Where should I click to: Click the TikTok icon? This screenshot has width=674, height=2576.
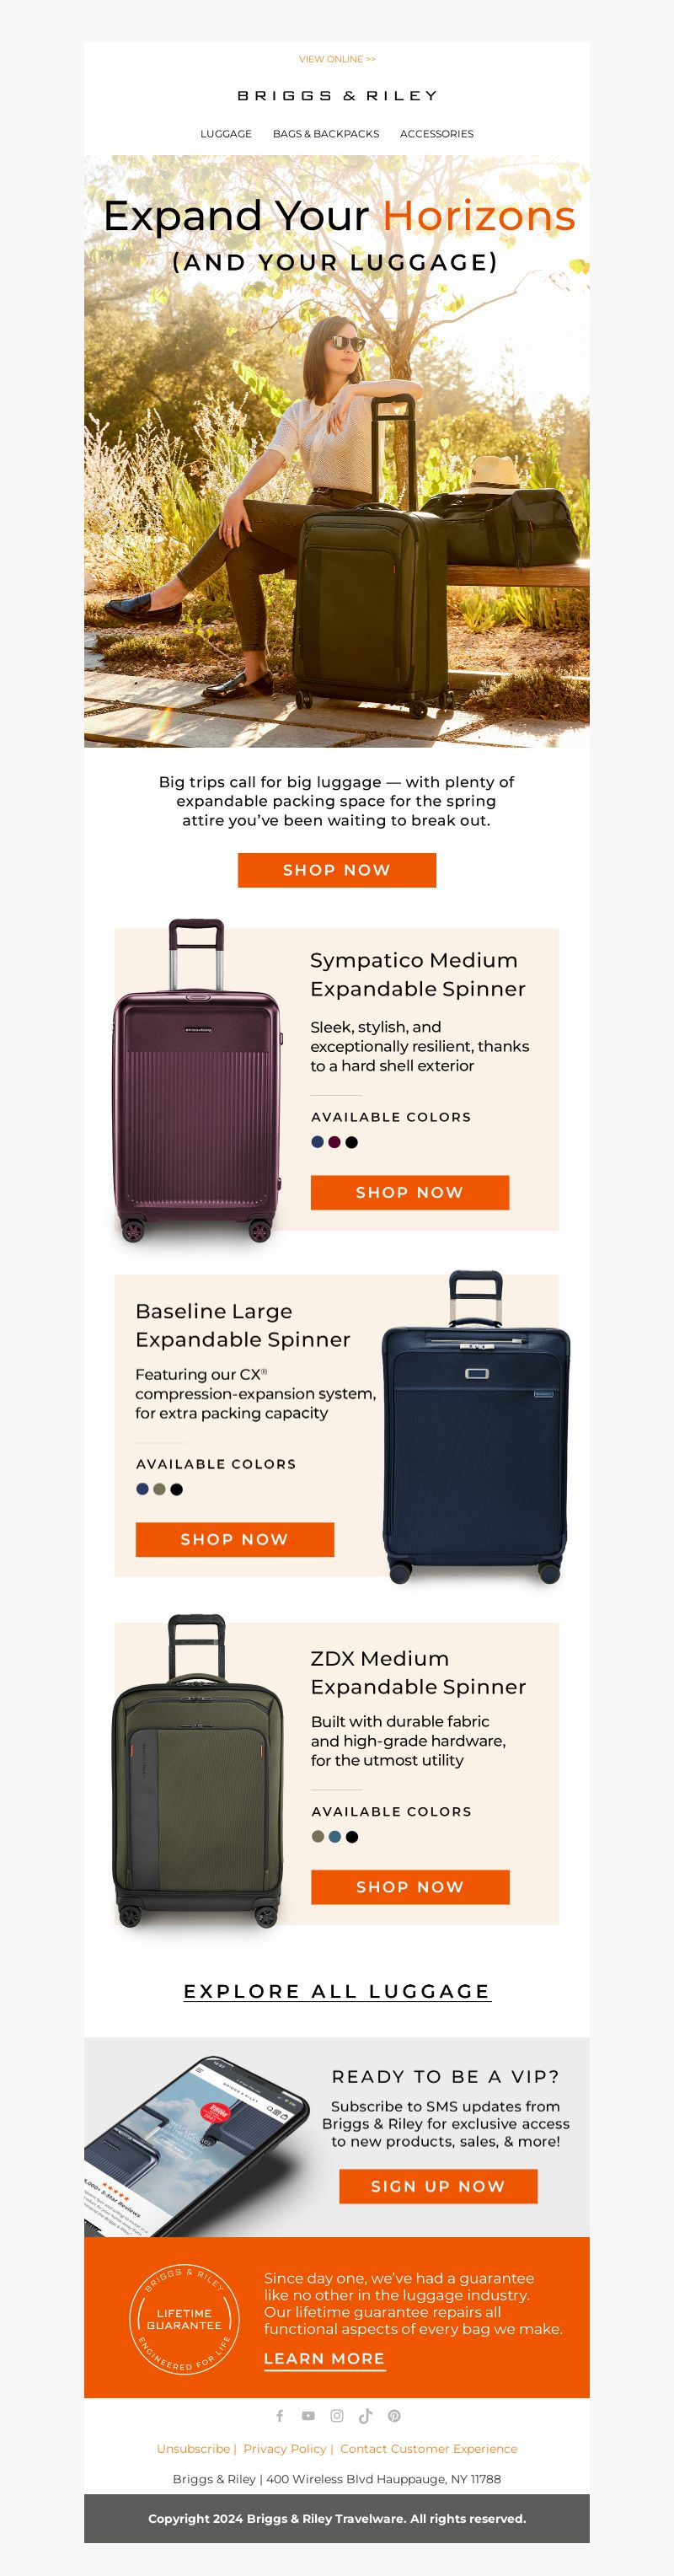[x=366, y=2416]
